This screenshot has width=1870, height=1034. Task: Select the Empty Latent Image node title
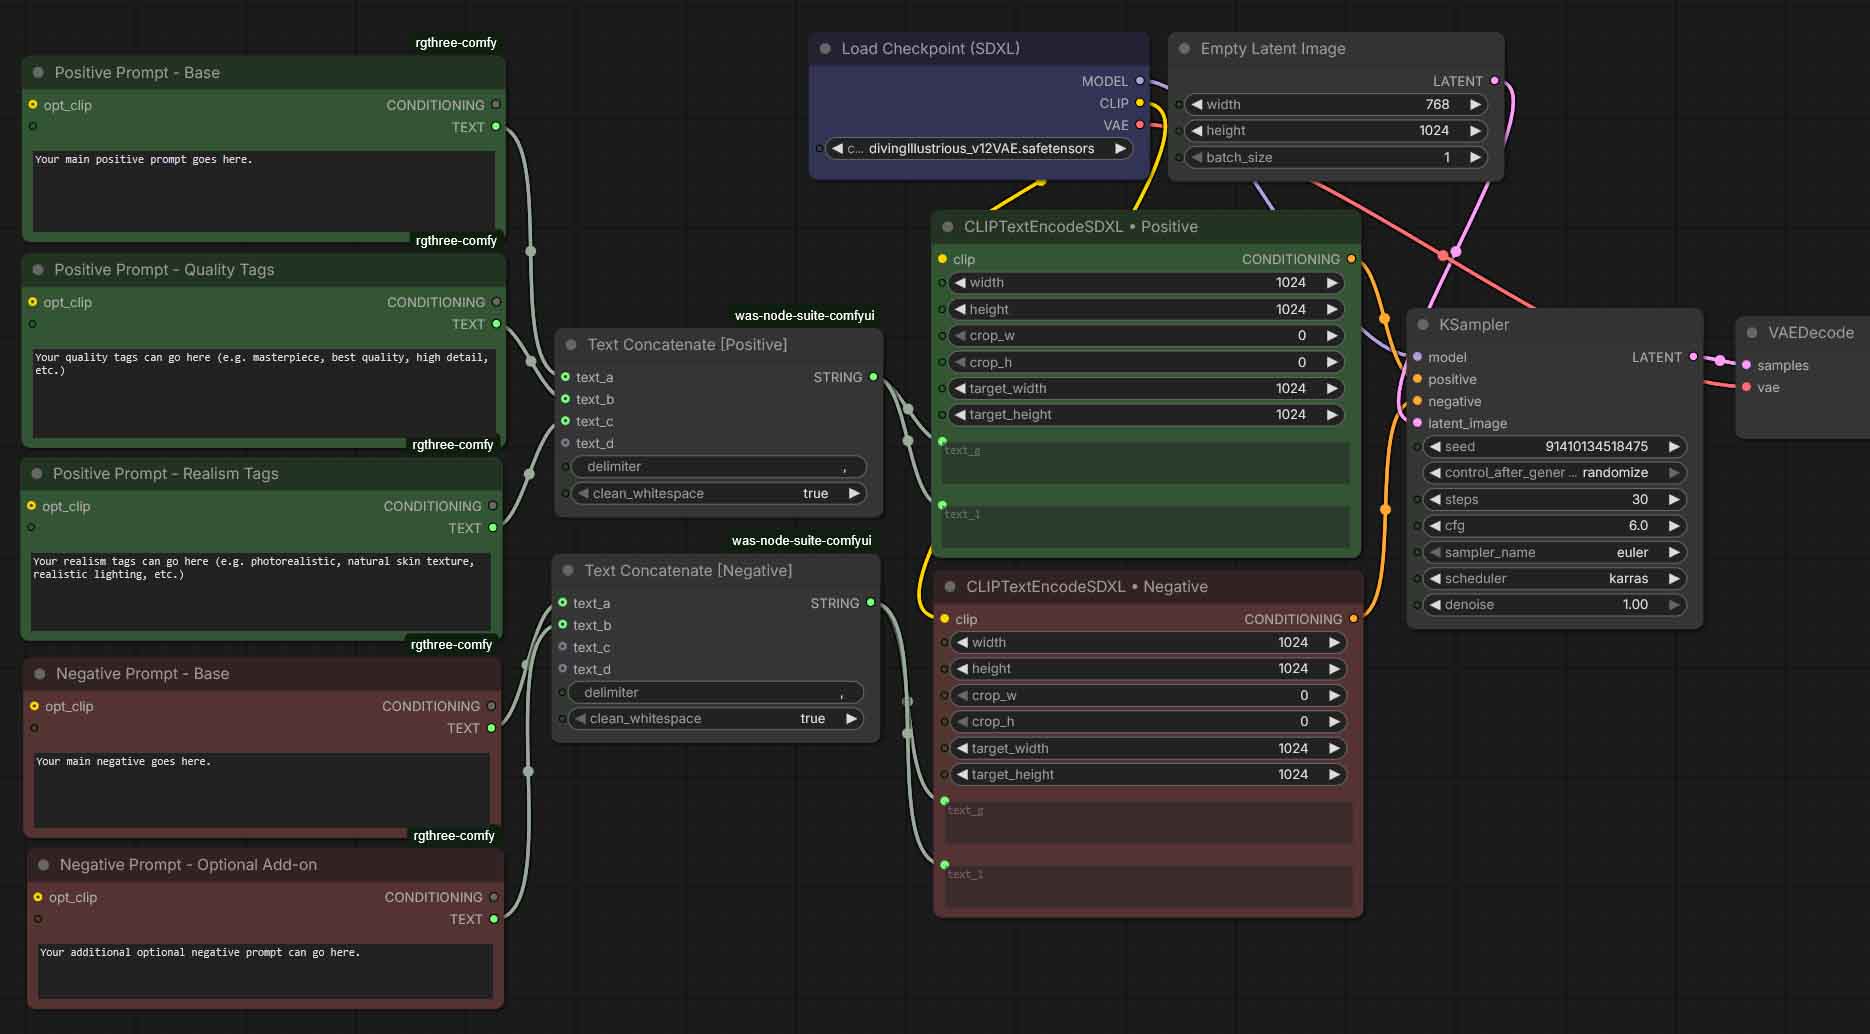point(1272,49)
